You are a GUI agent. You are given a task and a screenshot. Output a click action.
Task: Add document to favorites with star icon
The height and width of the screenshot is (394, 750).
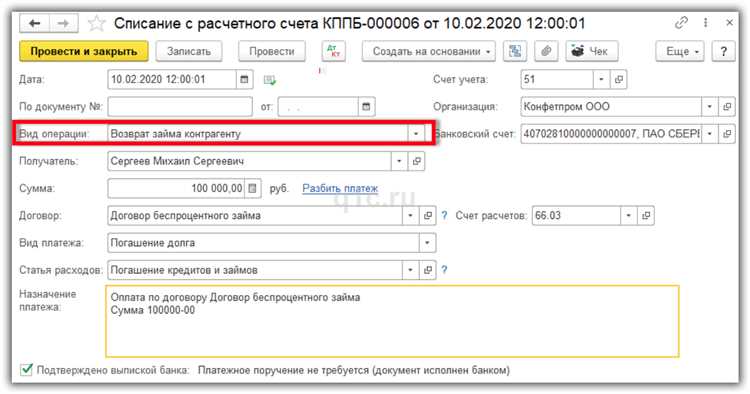[96, 23]
